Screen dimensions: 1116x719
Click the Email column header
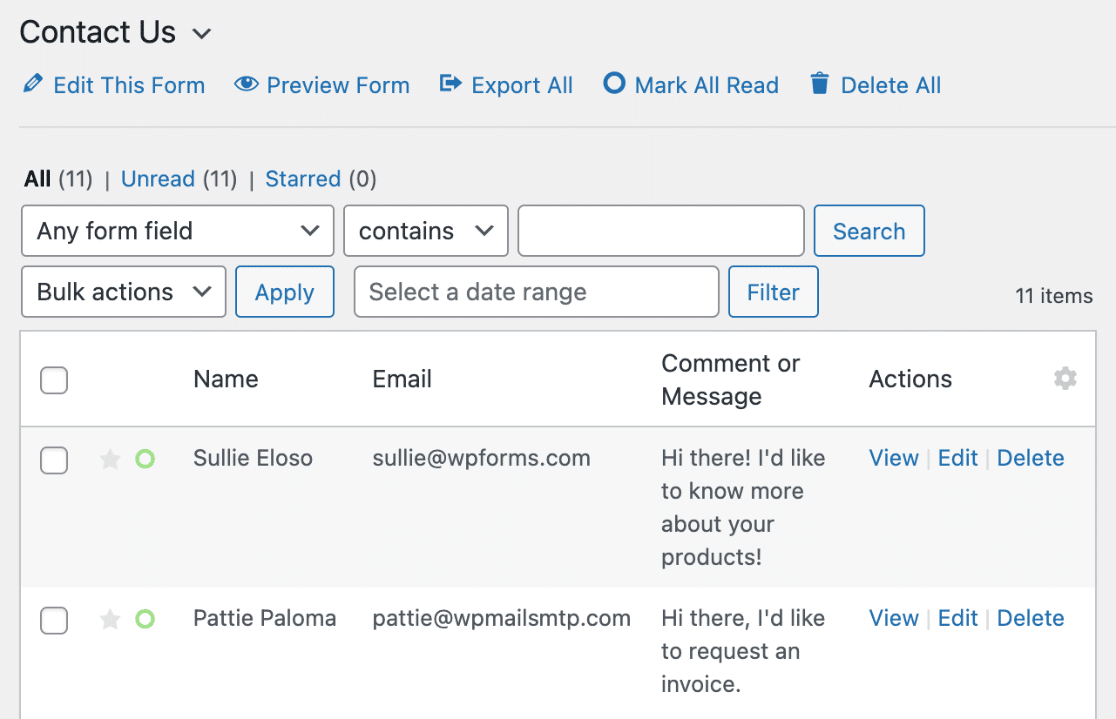point(402,379)
